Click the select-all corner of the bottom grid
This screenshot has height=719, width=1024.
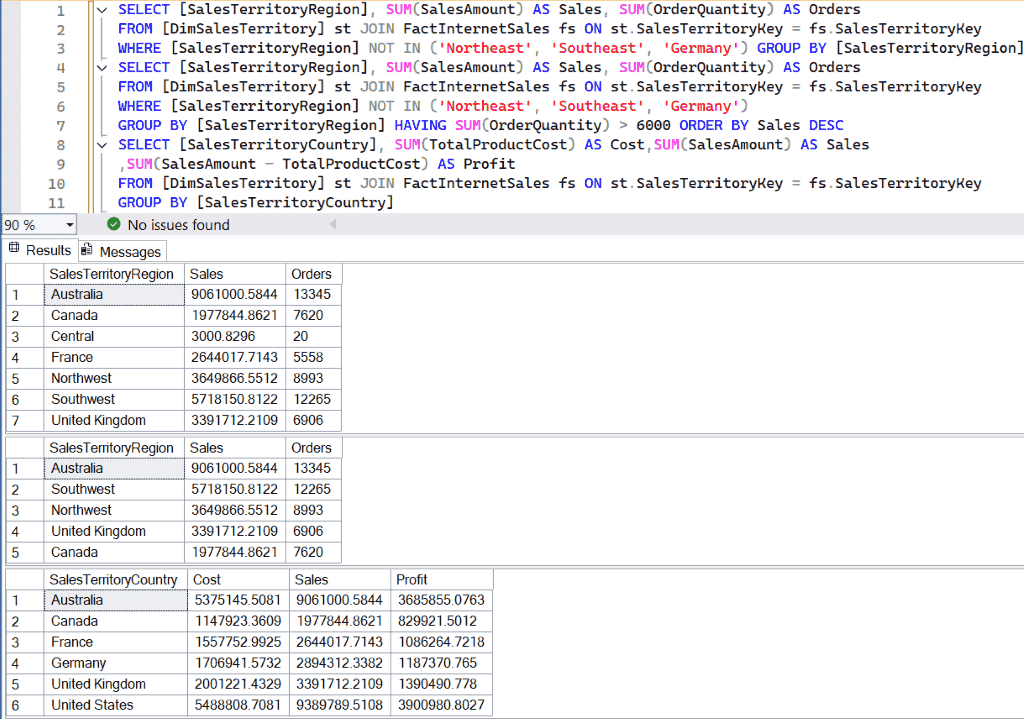(24, 579)
